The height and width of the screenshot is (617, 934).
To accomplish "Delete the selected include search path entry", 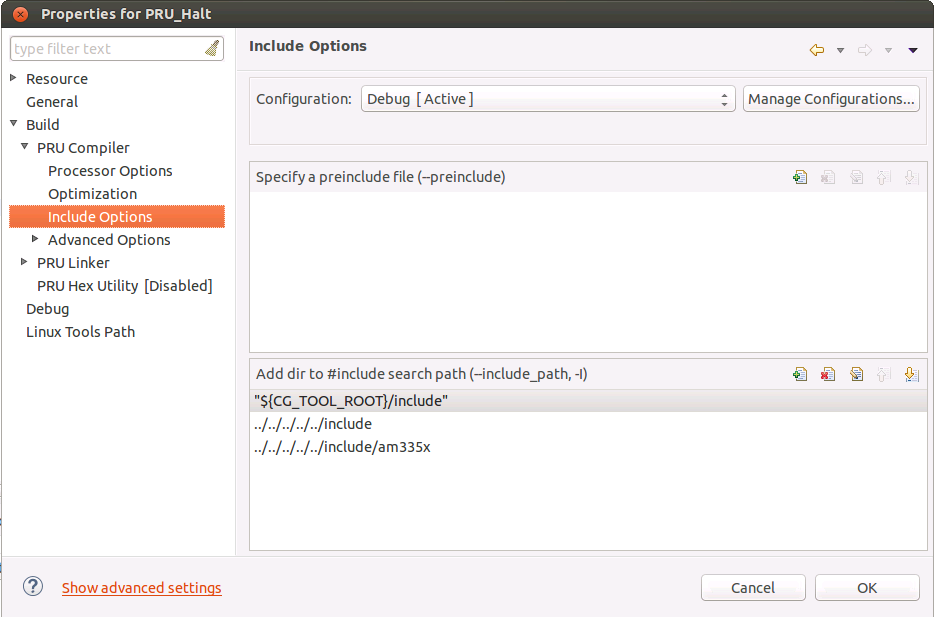I will coord(827,373).
